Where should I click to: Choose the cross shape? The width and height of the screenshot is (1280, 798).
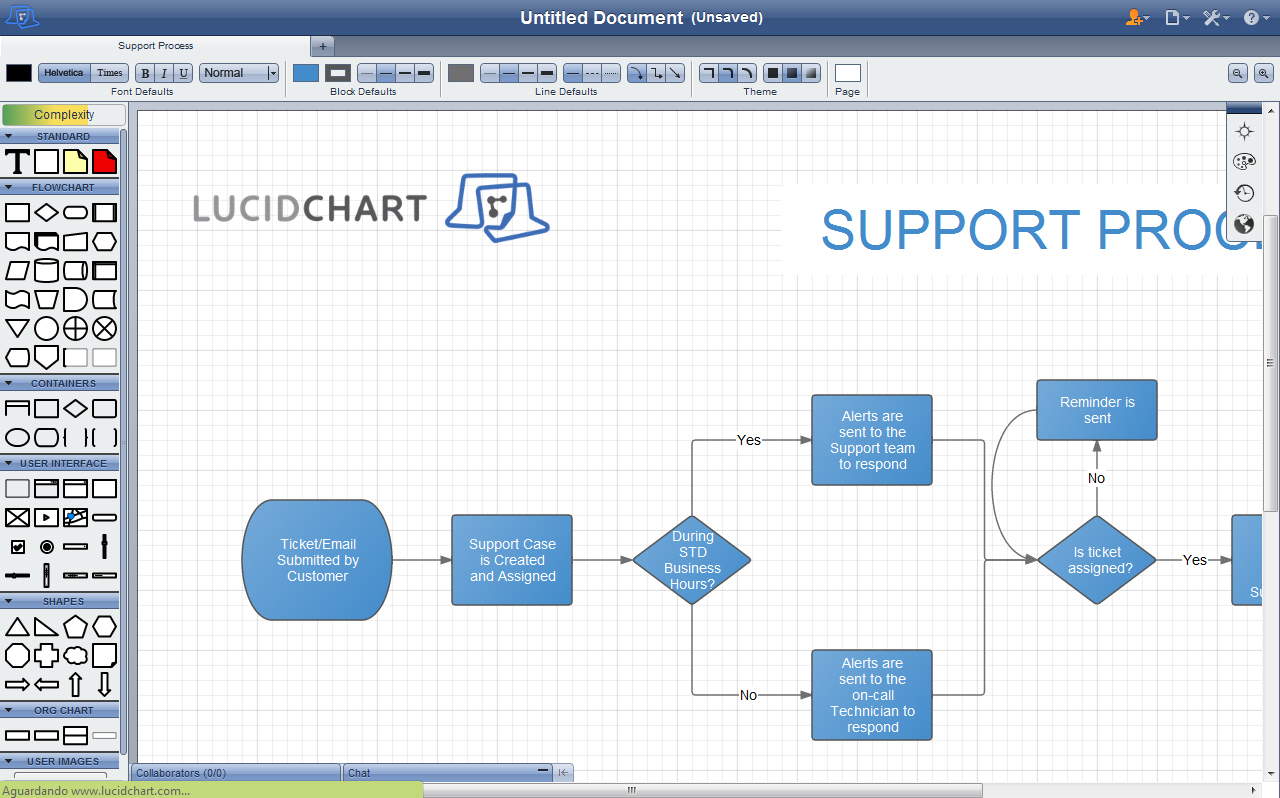[x=46, y=656]
